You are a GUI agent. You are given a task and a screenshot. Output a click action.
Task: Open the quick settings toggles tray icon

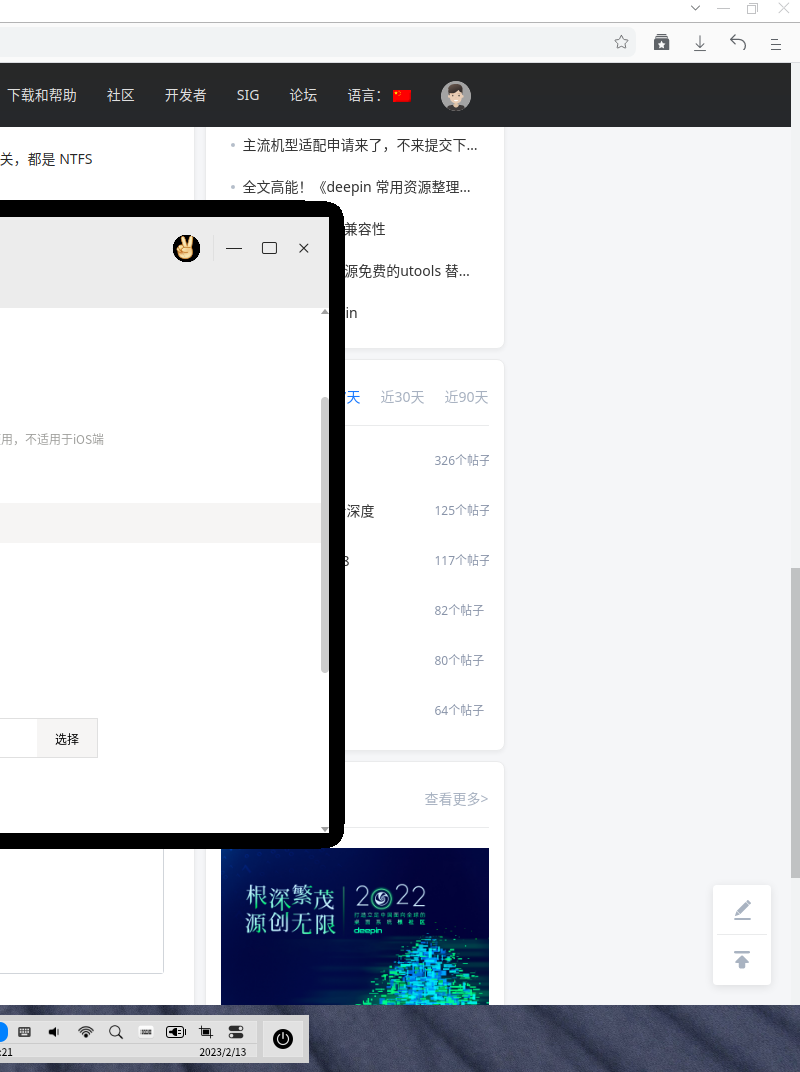pyautogui.click(x=236, y=1032)
